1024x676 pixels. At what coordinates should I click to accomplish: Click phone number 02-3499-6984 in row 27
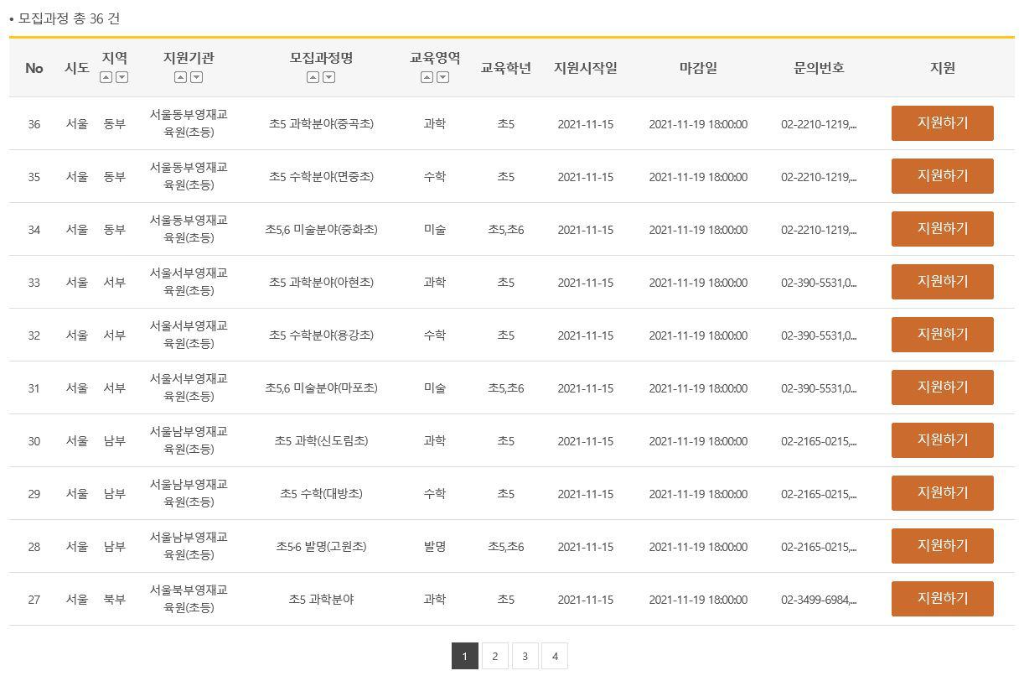click(819, 600)
